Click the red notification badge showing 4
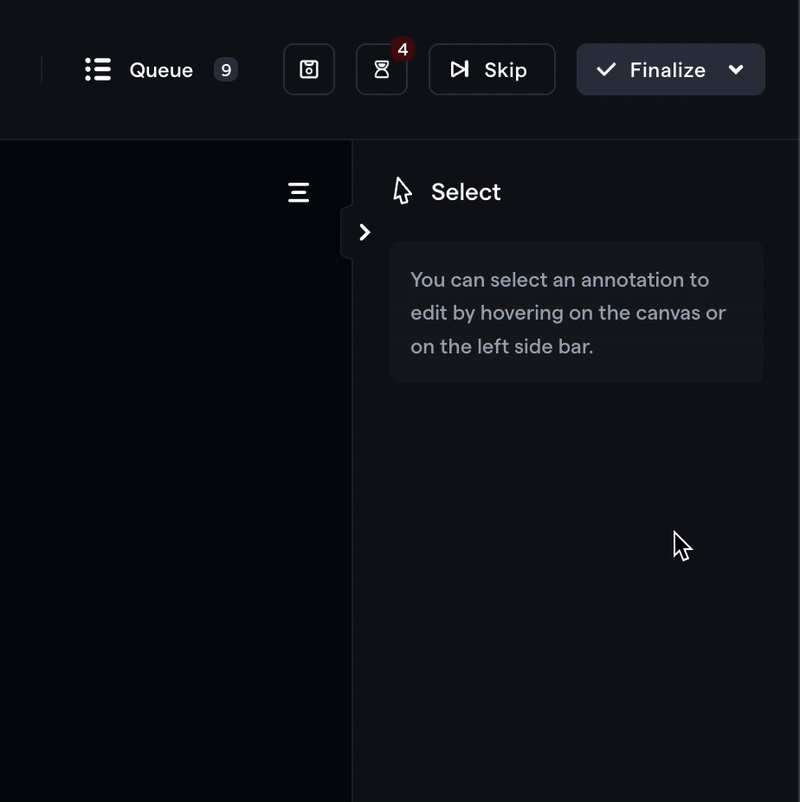Image resolution: width=800 pixels, height=802 pixels. pyautogui.click(x=403, y=49)
